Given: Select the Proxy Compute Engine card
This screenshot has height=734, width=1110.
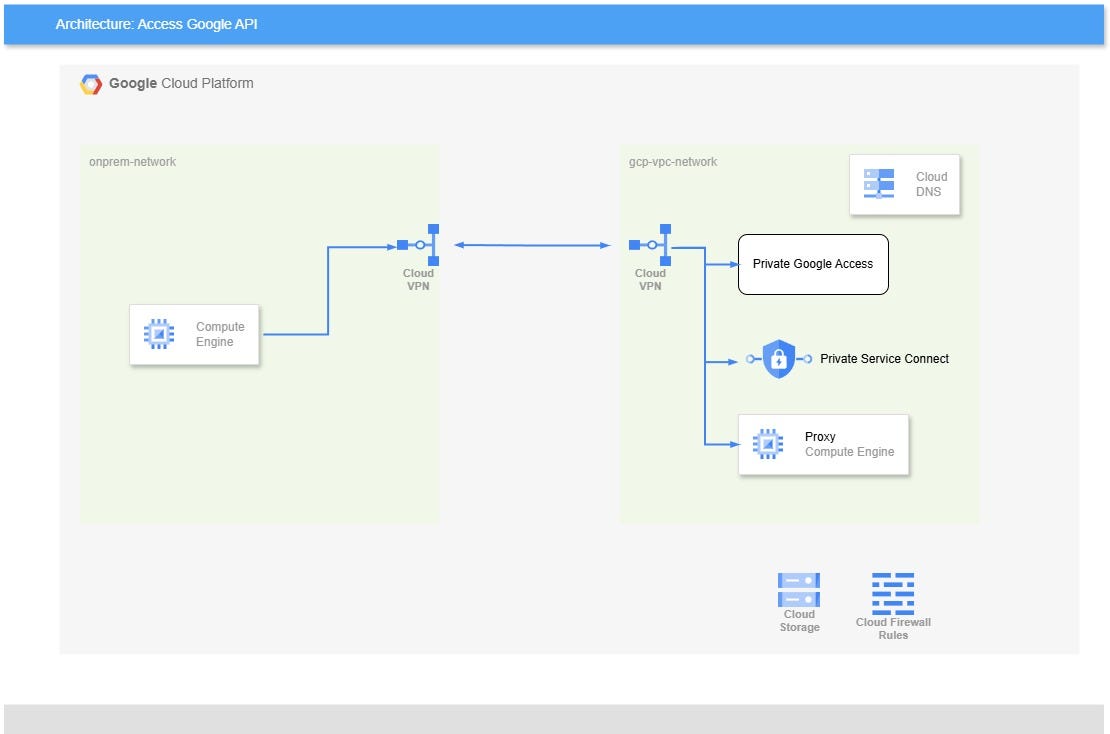Looking at the screenshot, I should (823, 444).
